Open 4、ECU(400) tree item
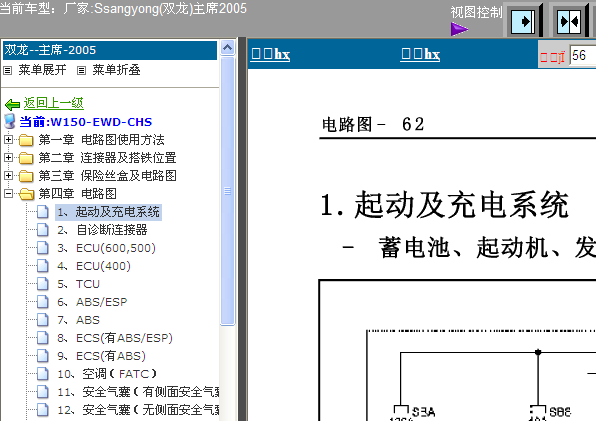The width and height of the screenshot is (596, 421). tap(94, 266)
